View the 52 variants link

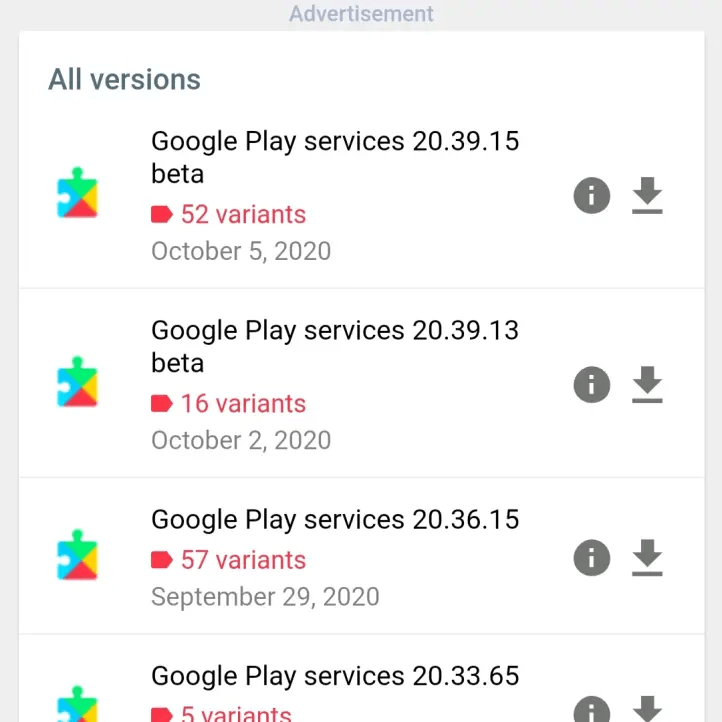[242, 214]
